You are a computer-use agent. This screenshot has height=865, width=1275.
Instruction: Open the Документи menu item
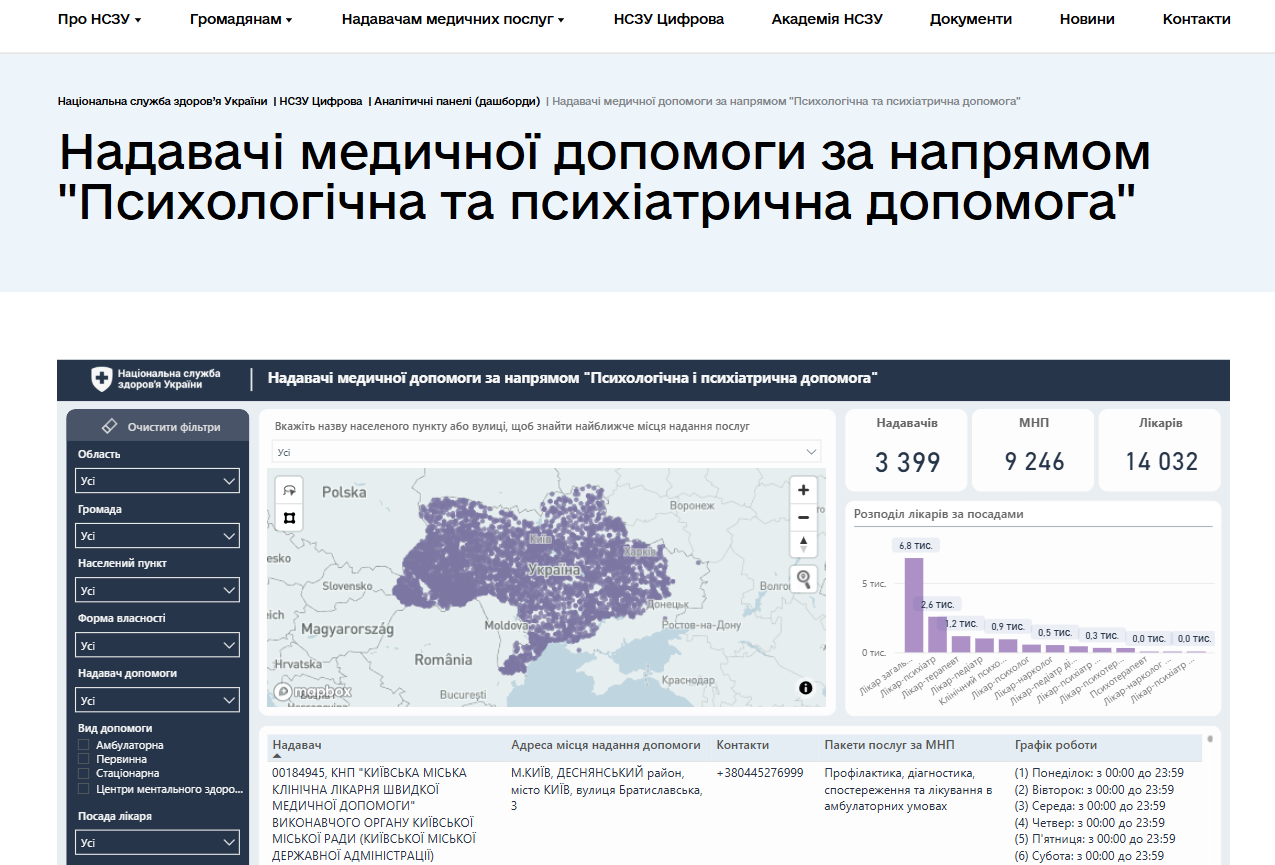970,19
